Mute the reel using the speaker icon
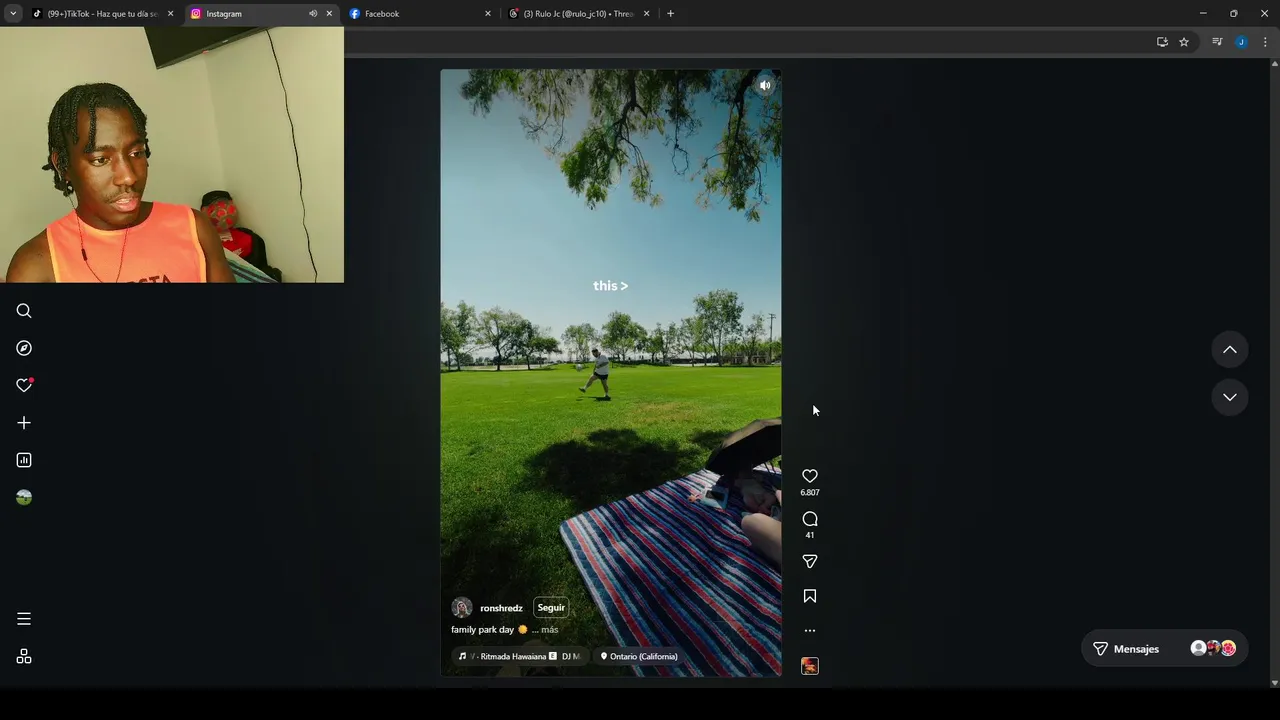This screenshot has width=1280, height=720. (765, 85)
